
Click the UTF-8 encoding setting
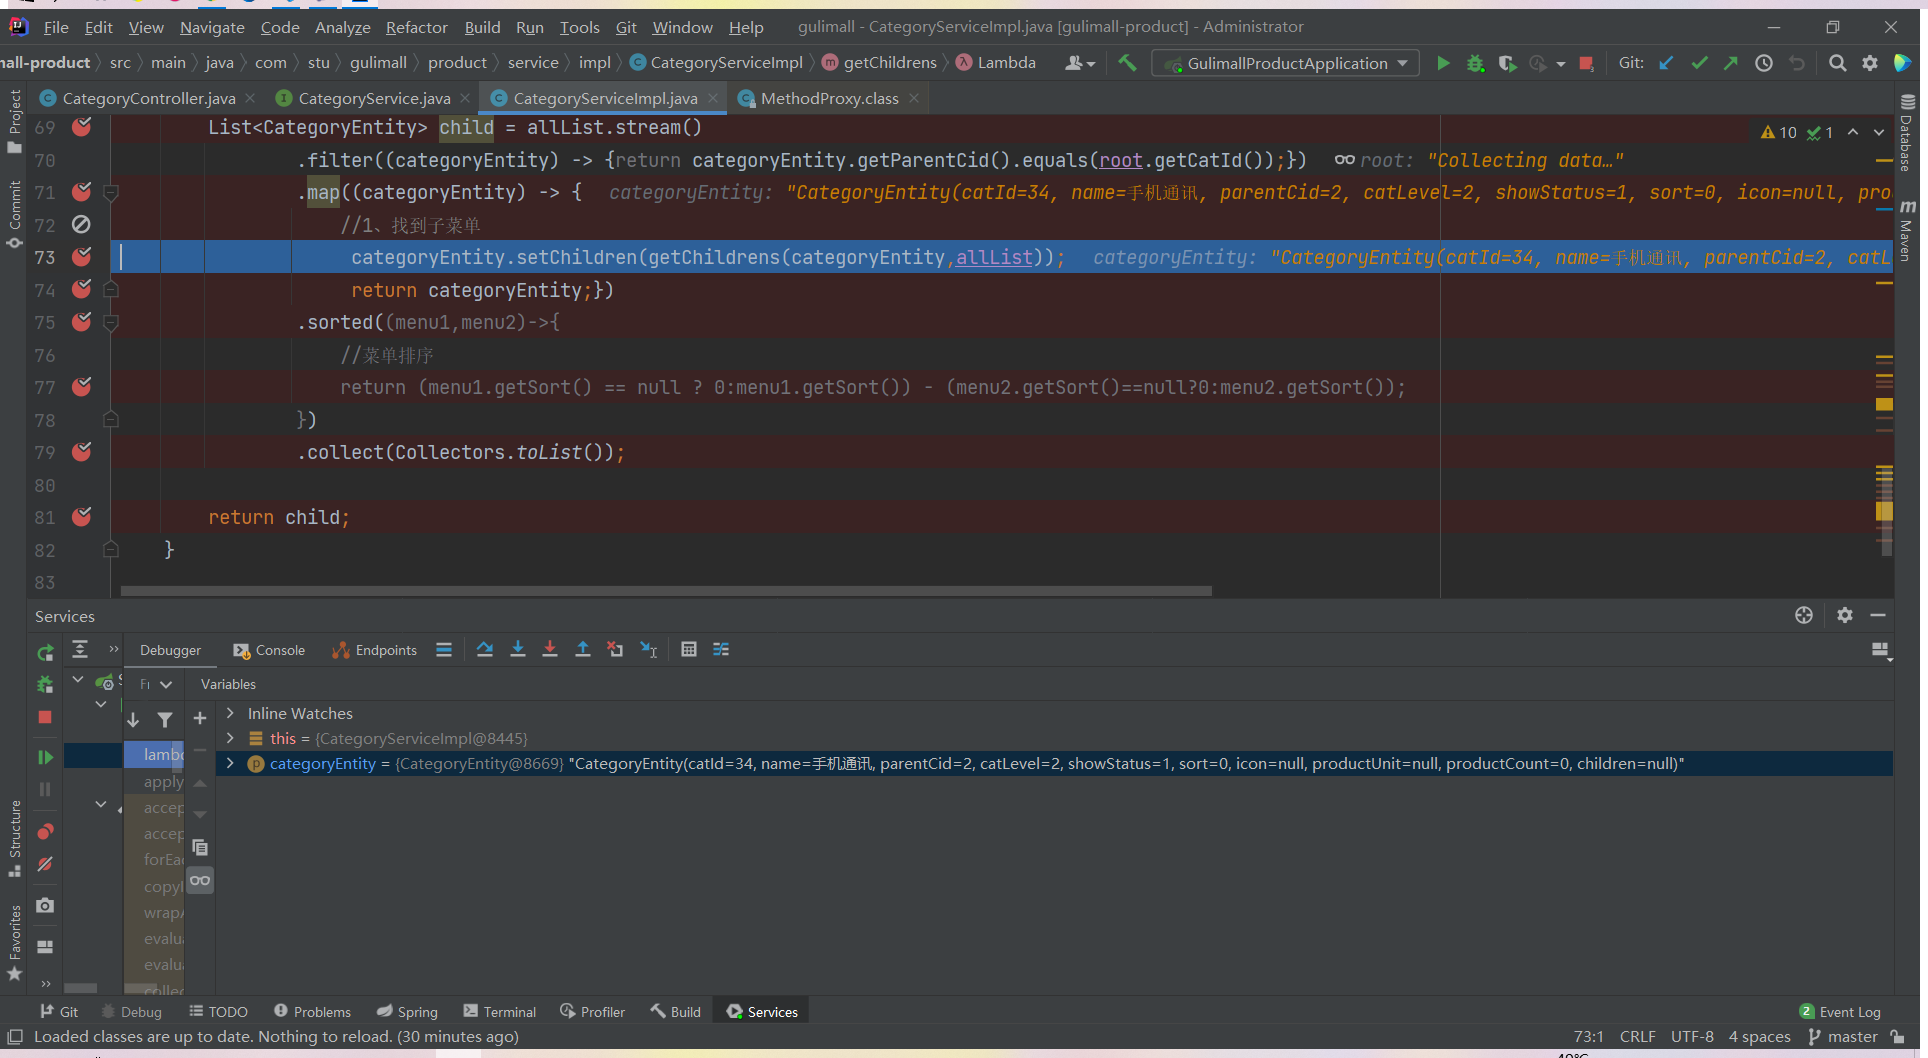1692,1037
